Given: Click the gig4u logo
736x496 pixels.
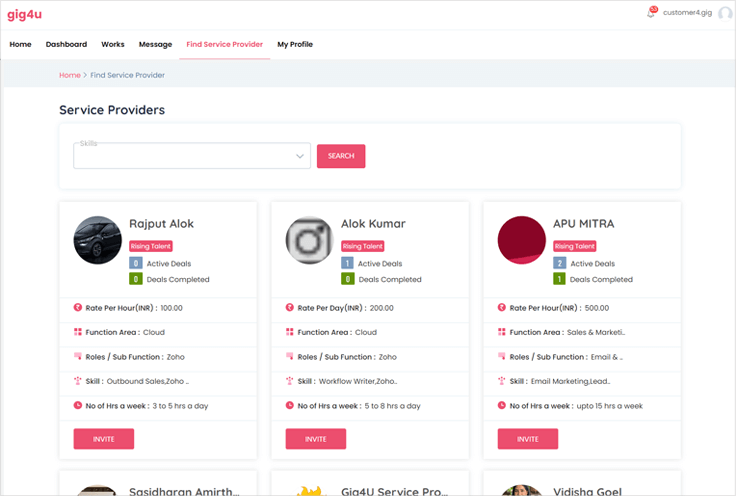Looking at the screenshot, I should point(24,14).
